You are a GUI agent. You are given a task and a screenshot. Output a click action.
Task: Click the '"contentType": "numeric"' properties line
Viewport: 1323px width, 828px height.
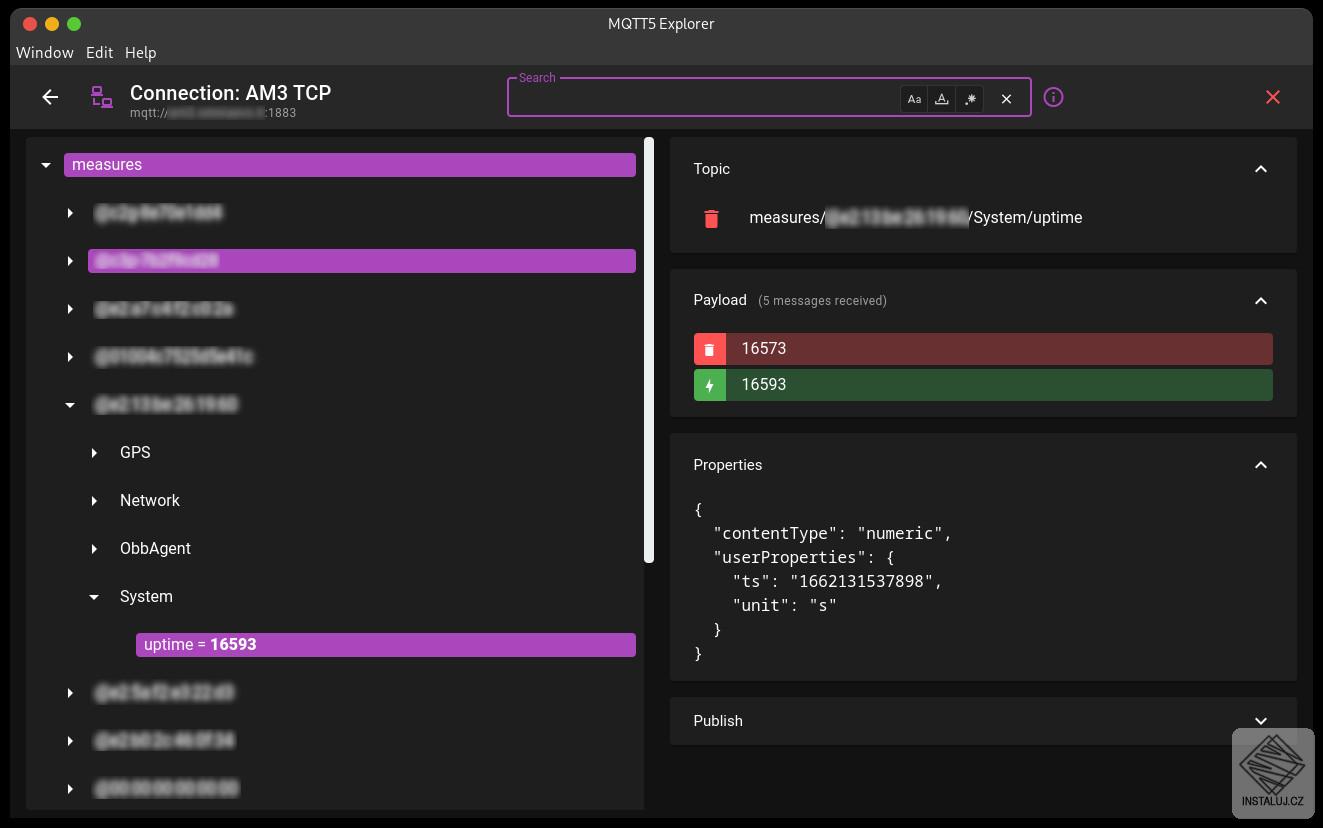833,534
